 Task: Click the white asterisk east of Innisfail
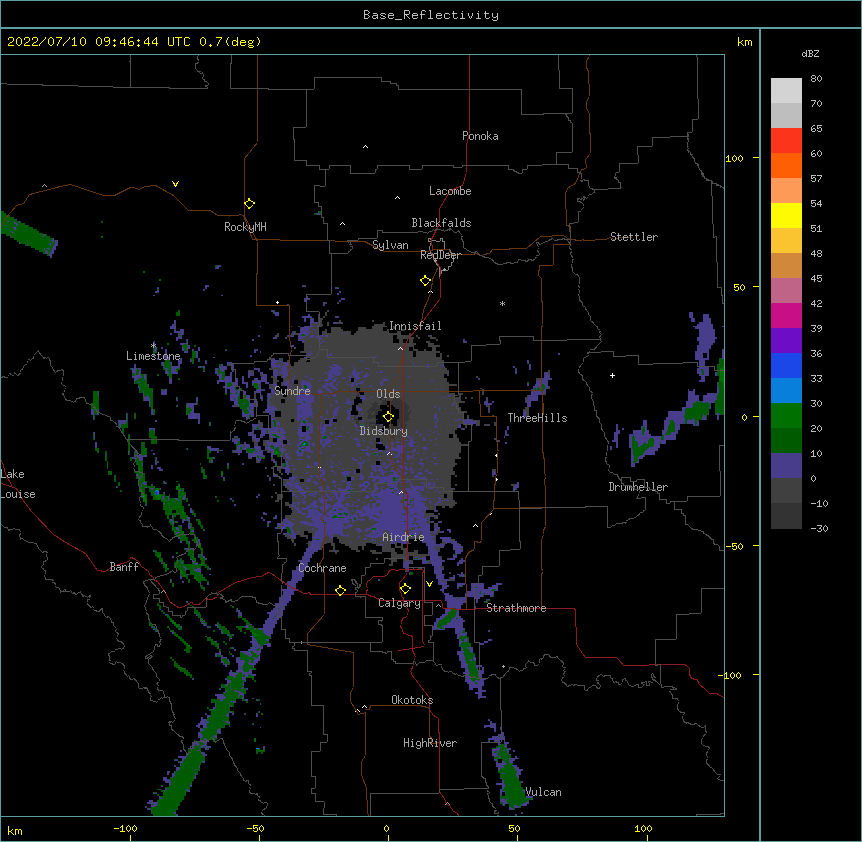502,303
